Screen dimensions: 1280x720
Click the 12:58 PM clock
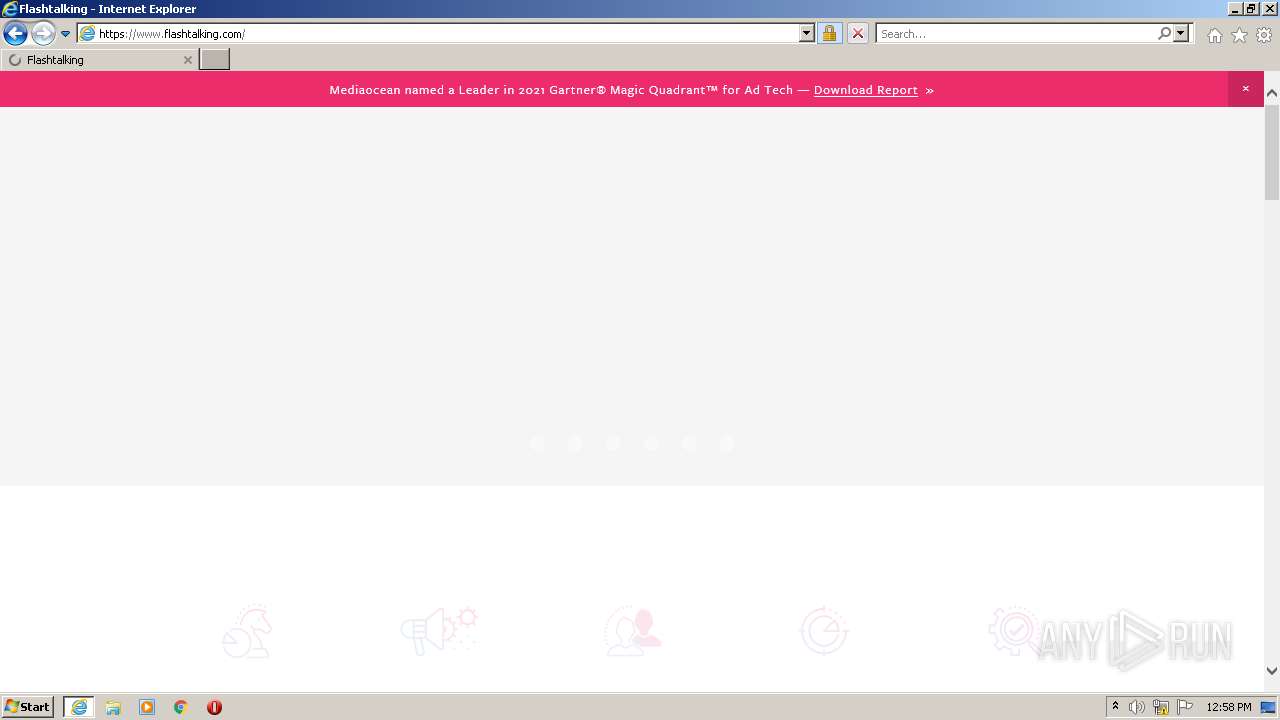(1229, 707)
